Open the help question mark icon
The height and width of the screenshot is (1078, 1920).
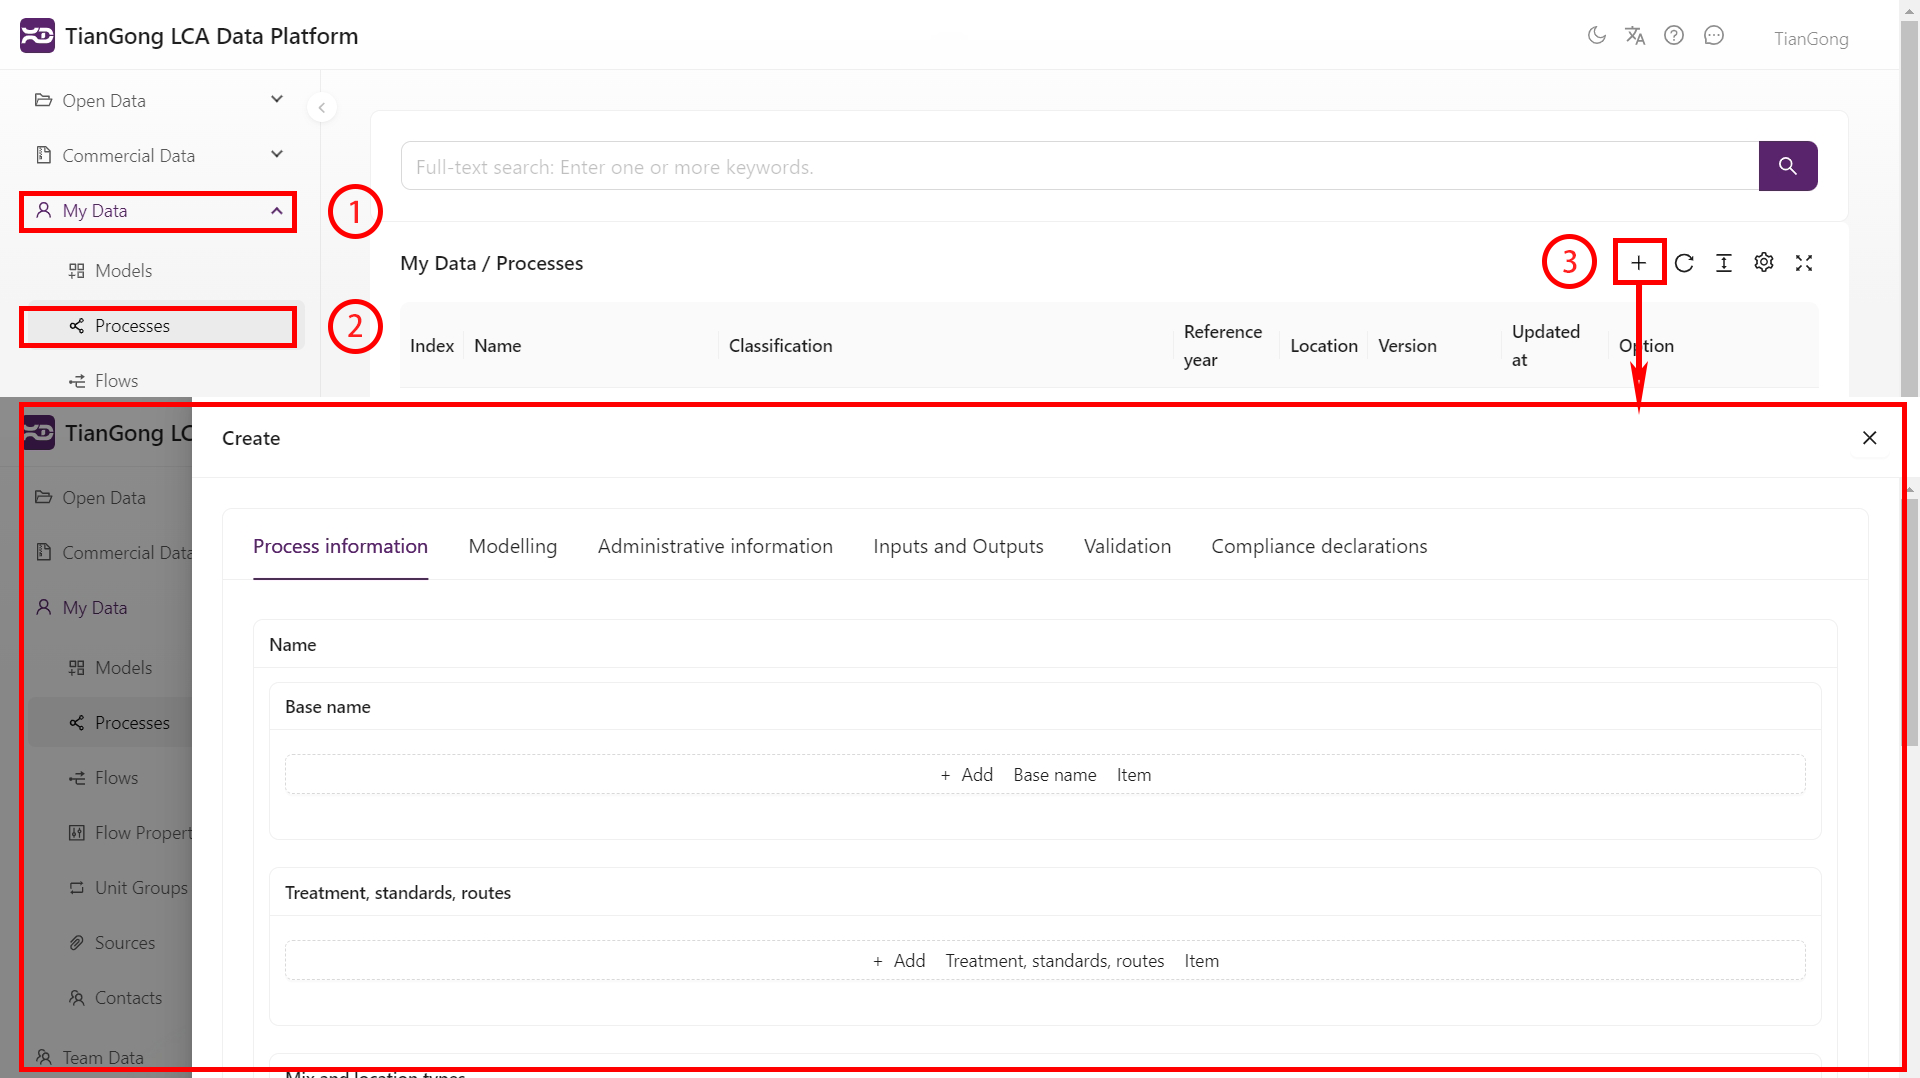click(x=1674, y=36)
